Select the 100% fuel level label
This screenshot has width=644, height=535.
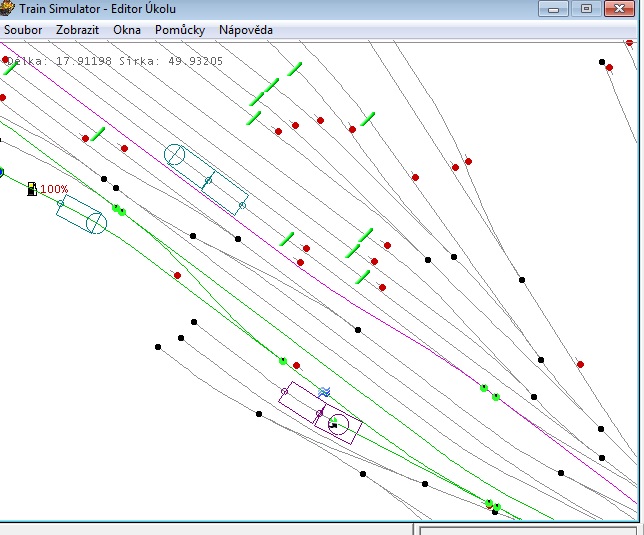tap(54, 189)
